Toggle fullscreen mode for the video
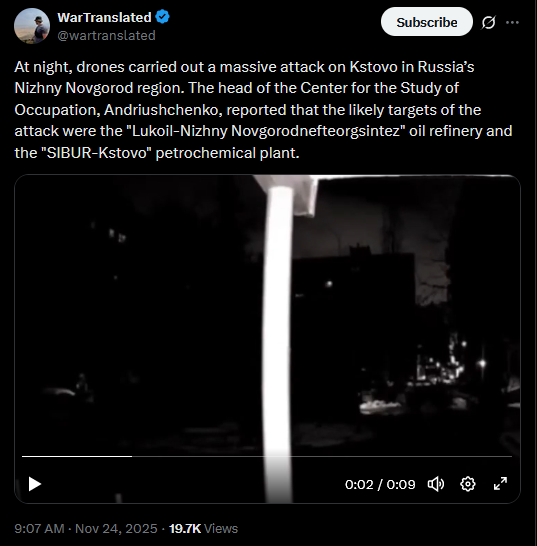The image size is (537, 546). (x=500, y=484)
